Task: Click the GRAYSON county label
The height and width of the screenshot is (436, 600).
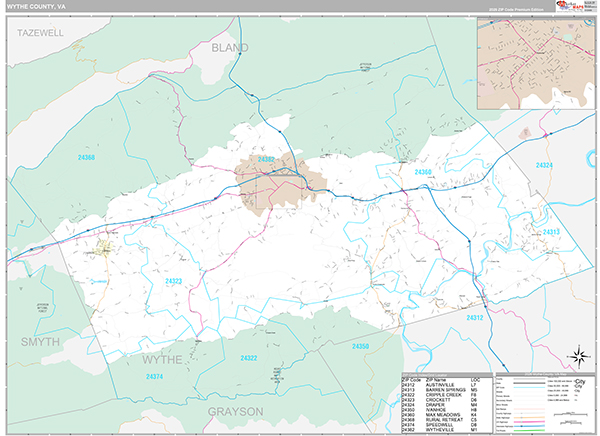Action: (x=235, y=411)
